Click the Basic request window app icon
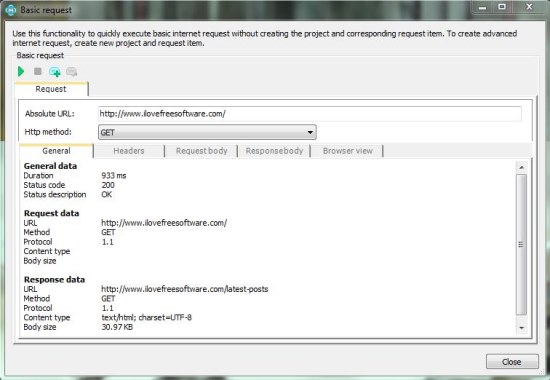550x380 pixels. 11,10
